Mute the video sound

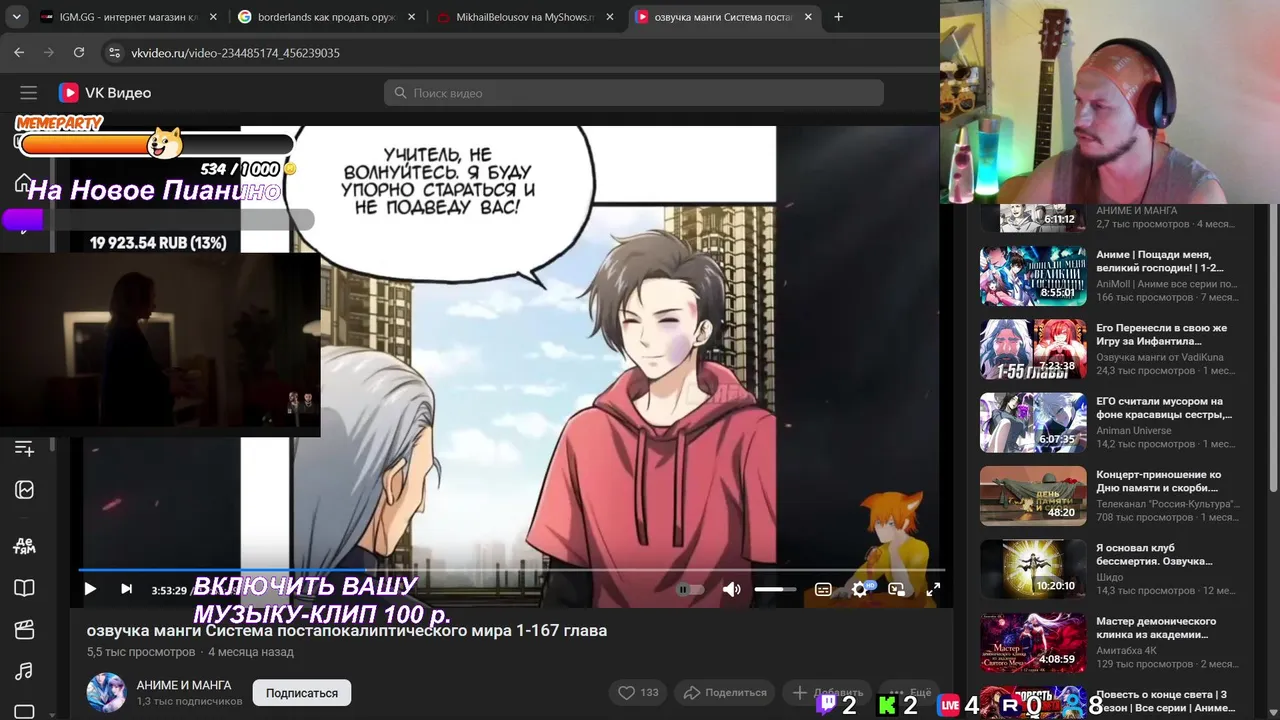pyautogui.click(x=732, y=589)
